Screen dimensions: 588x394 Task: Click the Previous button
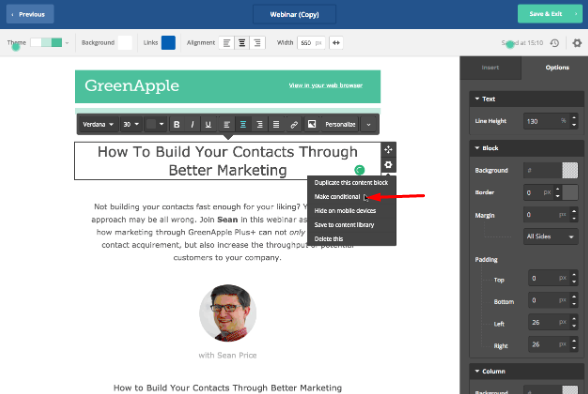[30, 14]
